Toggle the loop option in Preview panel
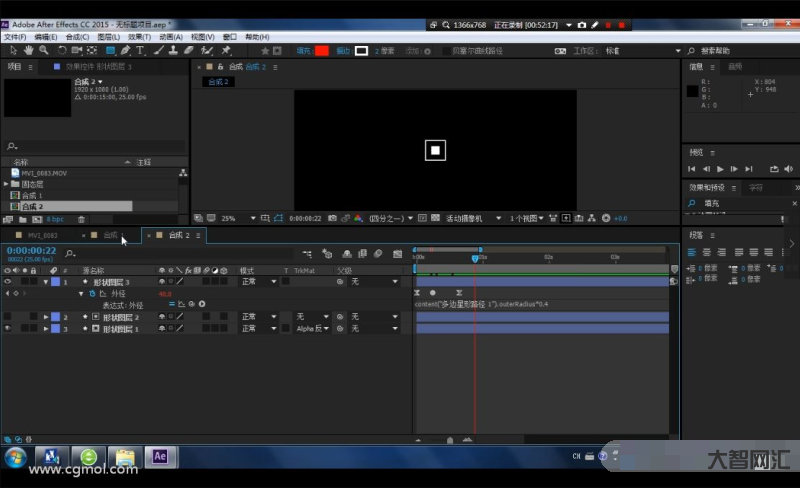This screenshot has width=800, height=488. (x=774, y=168)
